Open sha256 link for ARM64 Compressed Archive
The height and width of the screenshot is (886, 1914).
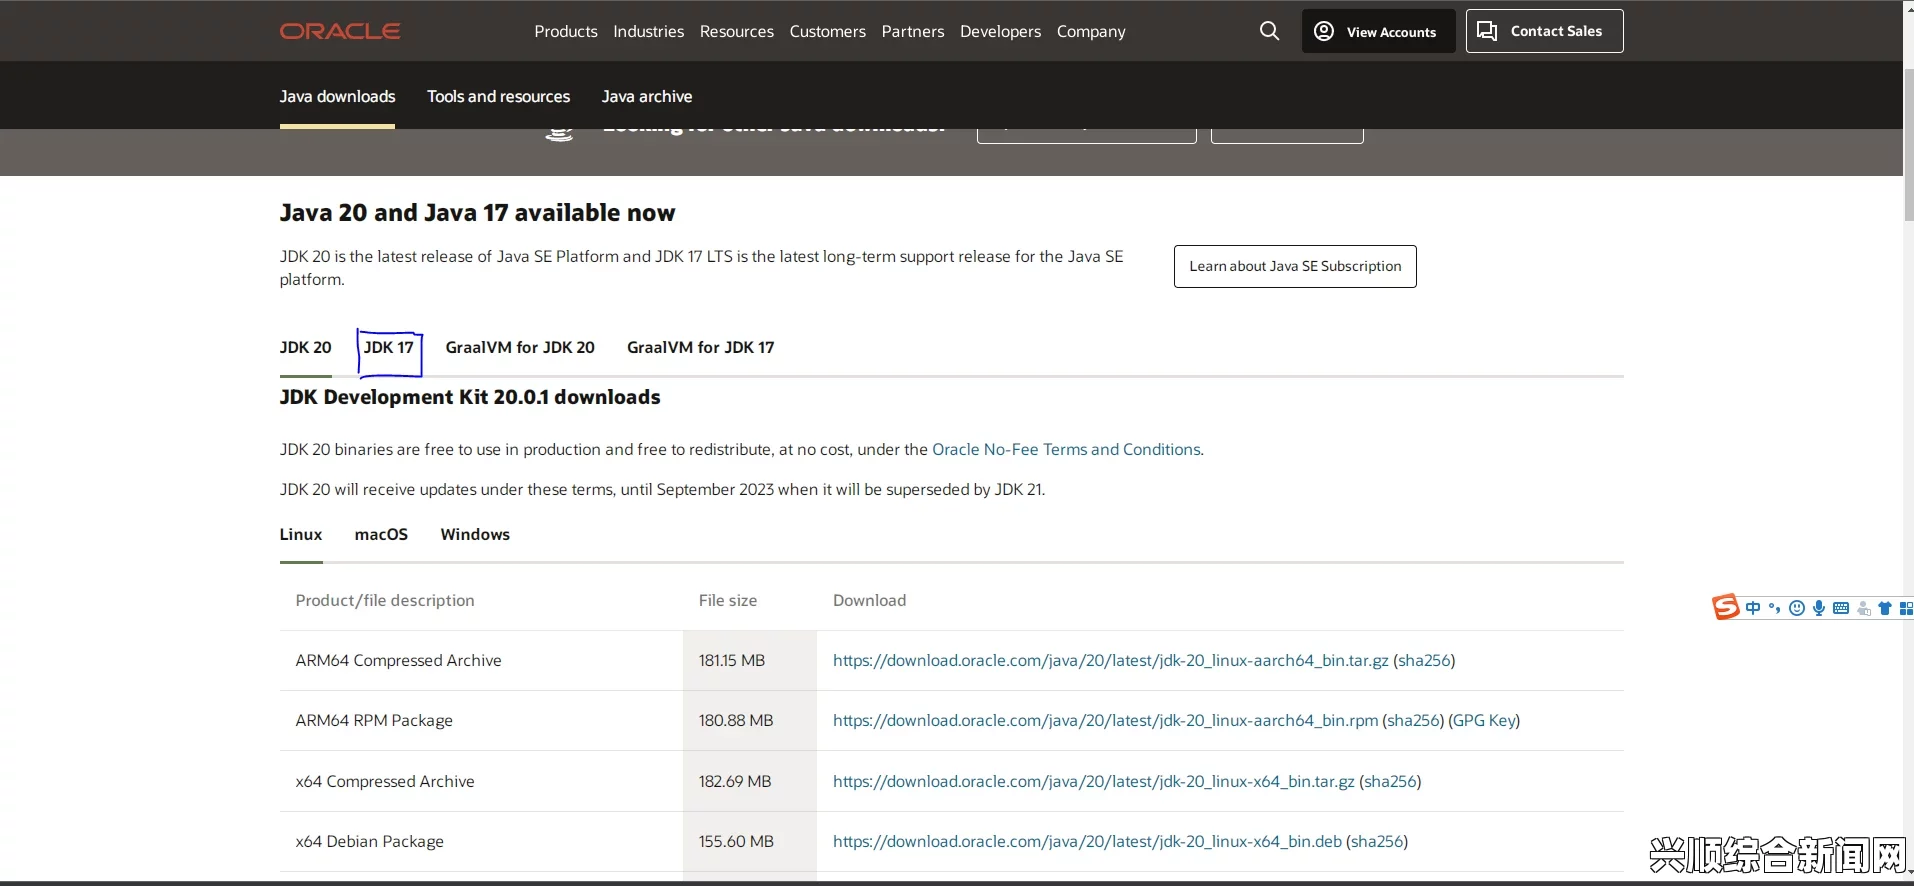pyautogui.click(x=1424, y=660)
